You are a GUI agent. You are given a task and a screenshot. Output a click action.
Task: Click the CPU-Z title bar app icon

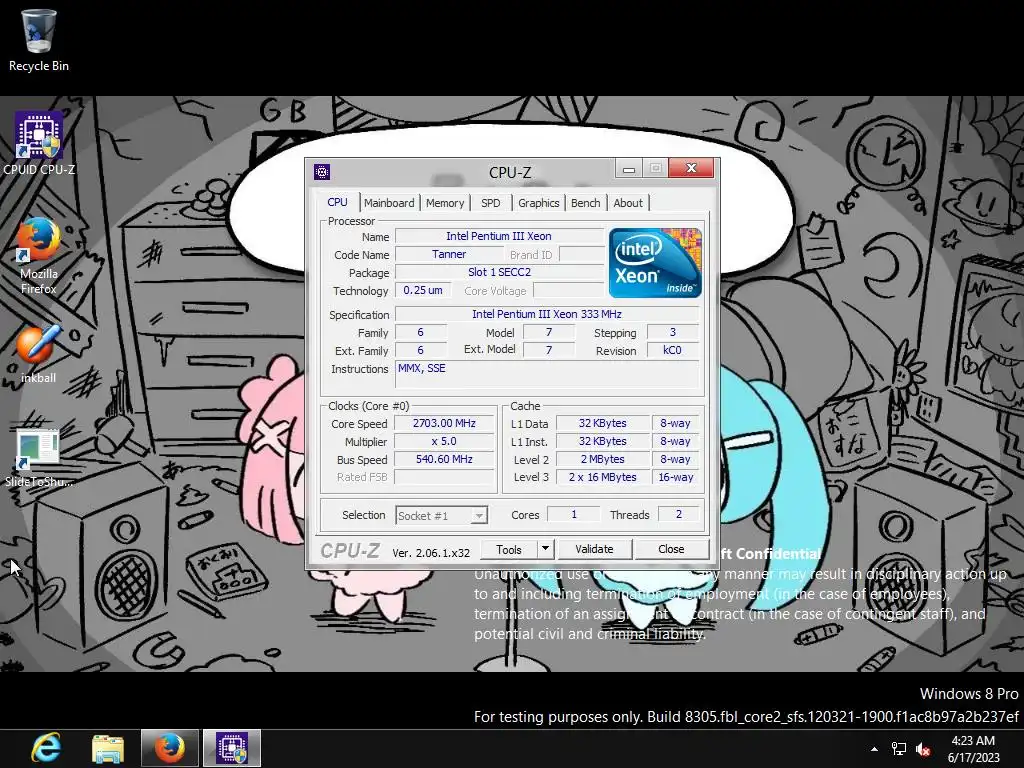tap(321, 172)
